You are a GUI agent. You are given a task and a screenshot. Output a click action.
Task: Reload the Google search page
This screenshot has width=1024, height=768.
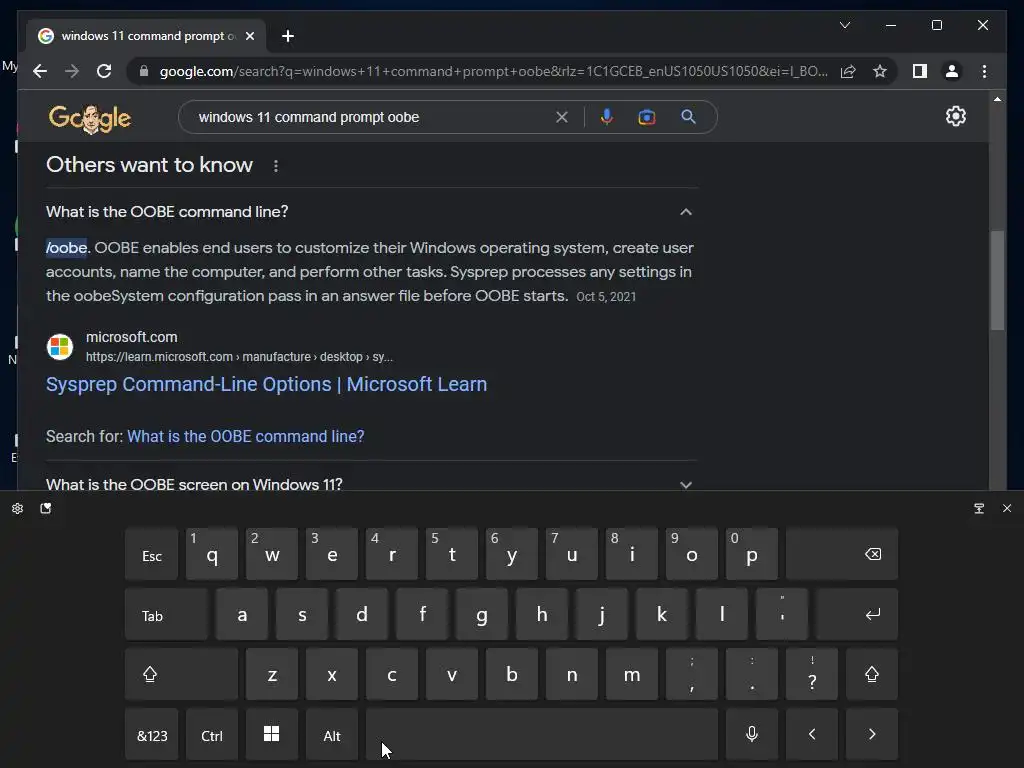tap(104, 71)
